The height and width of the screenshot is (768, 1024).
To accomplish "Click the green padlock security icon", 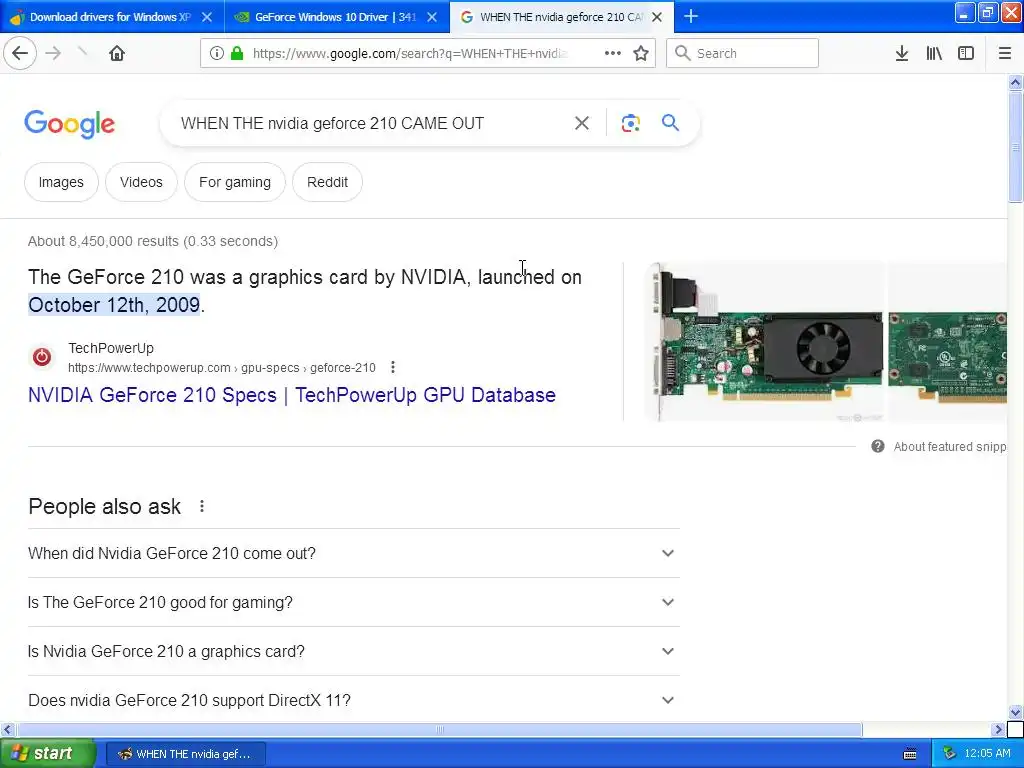I will pos(238,53).
